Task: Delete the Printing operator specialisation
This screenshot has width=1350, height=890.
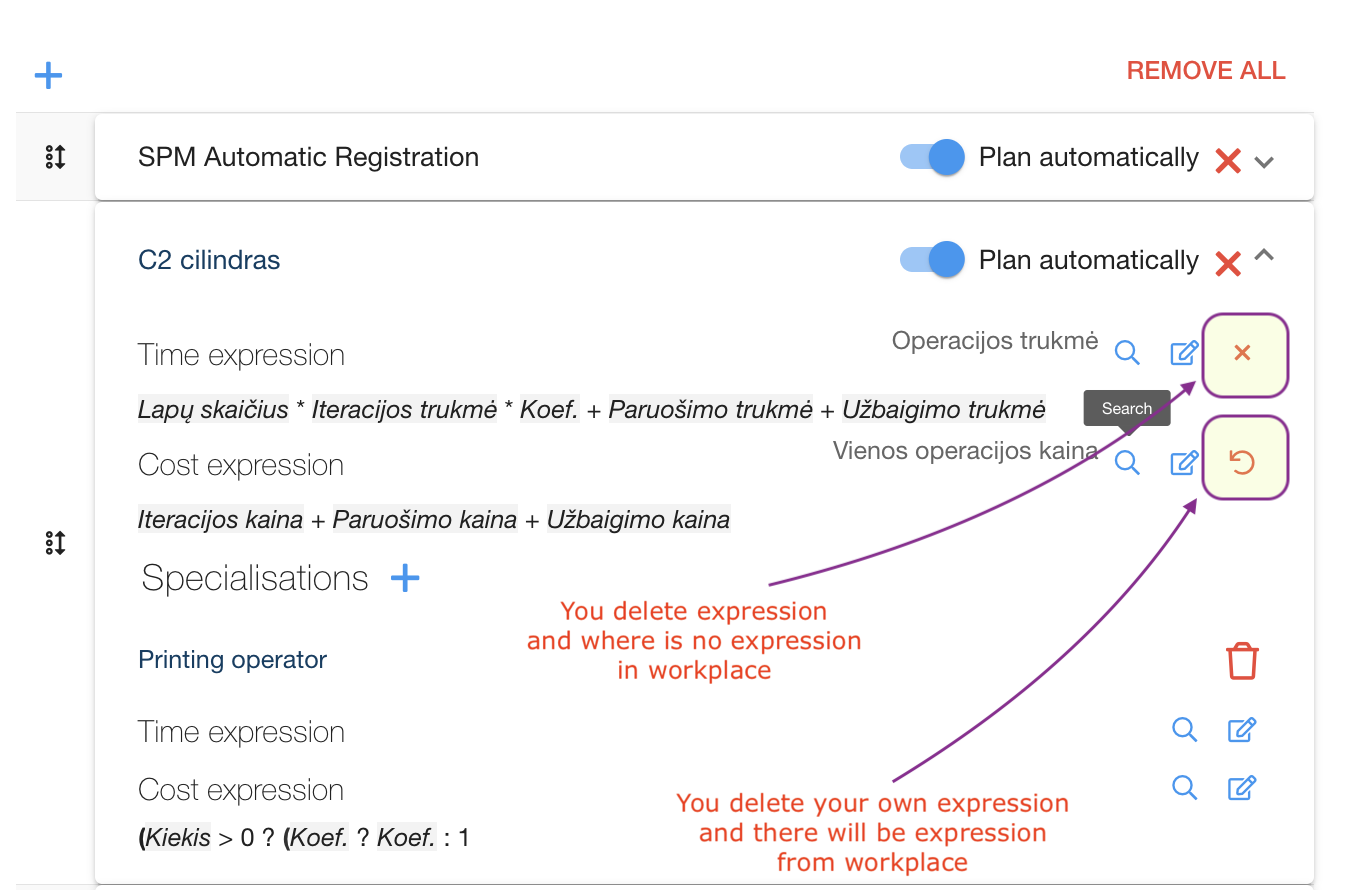Action: click(1242, 661)
